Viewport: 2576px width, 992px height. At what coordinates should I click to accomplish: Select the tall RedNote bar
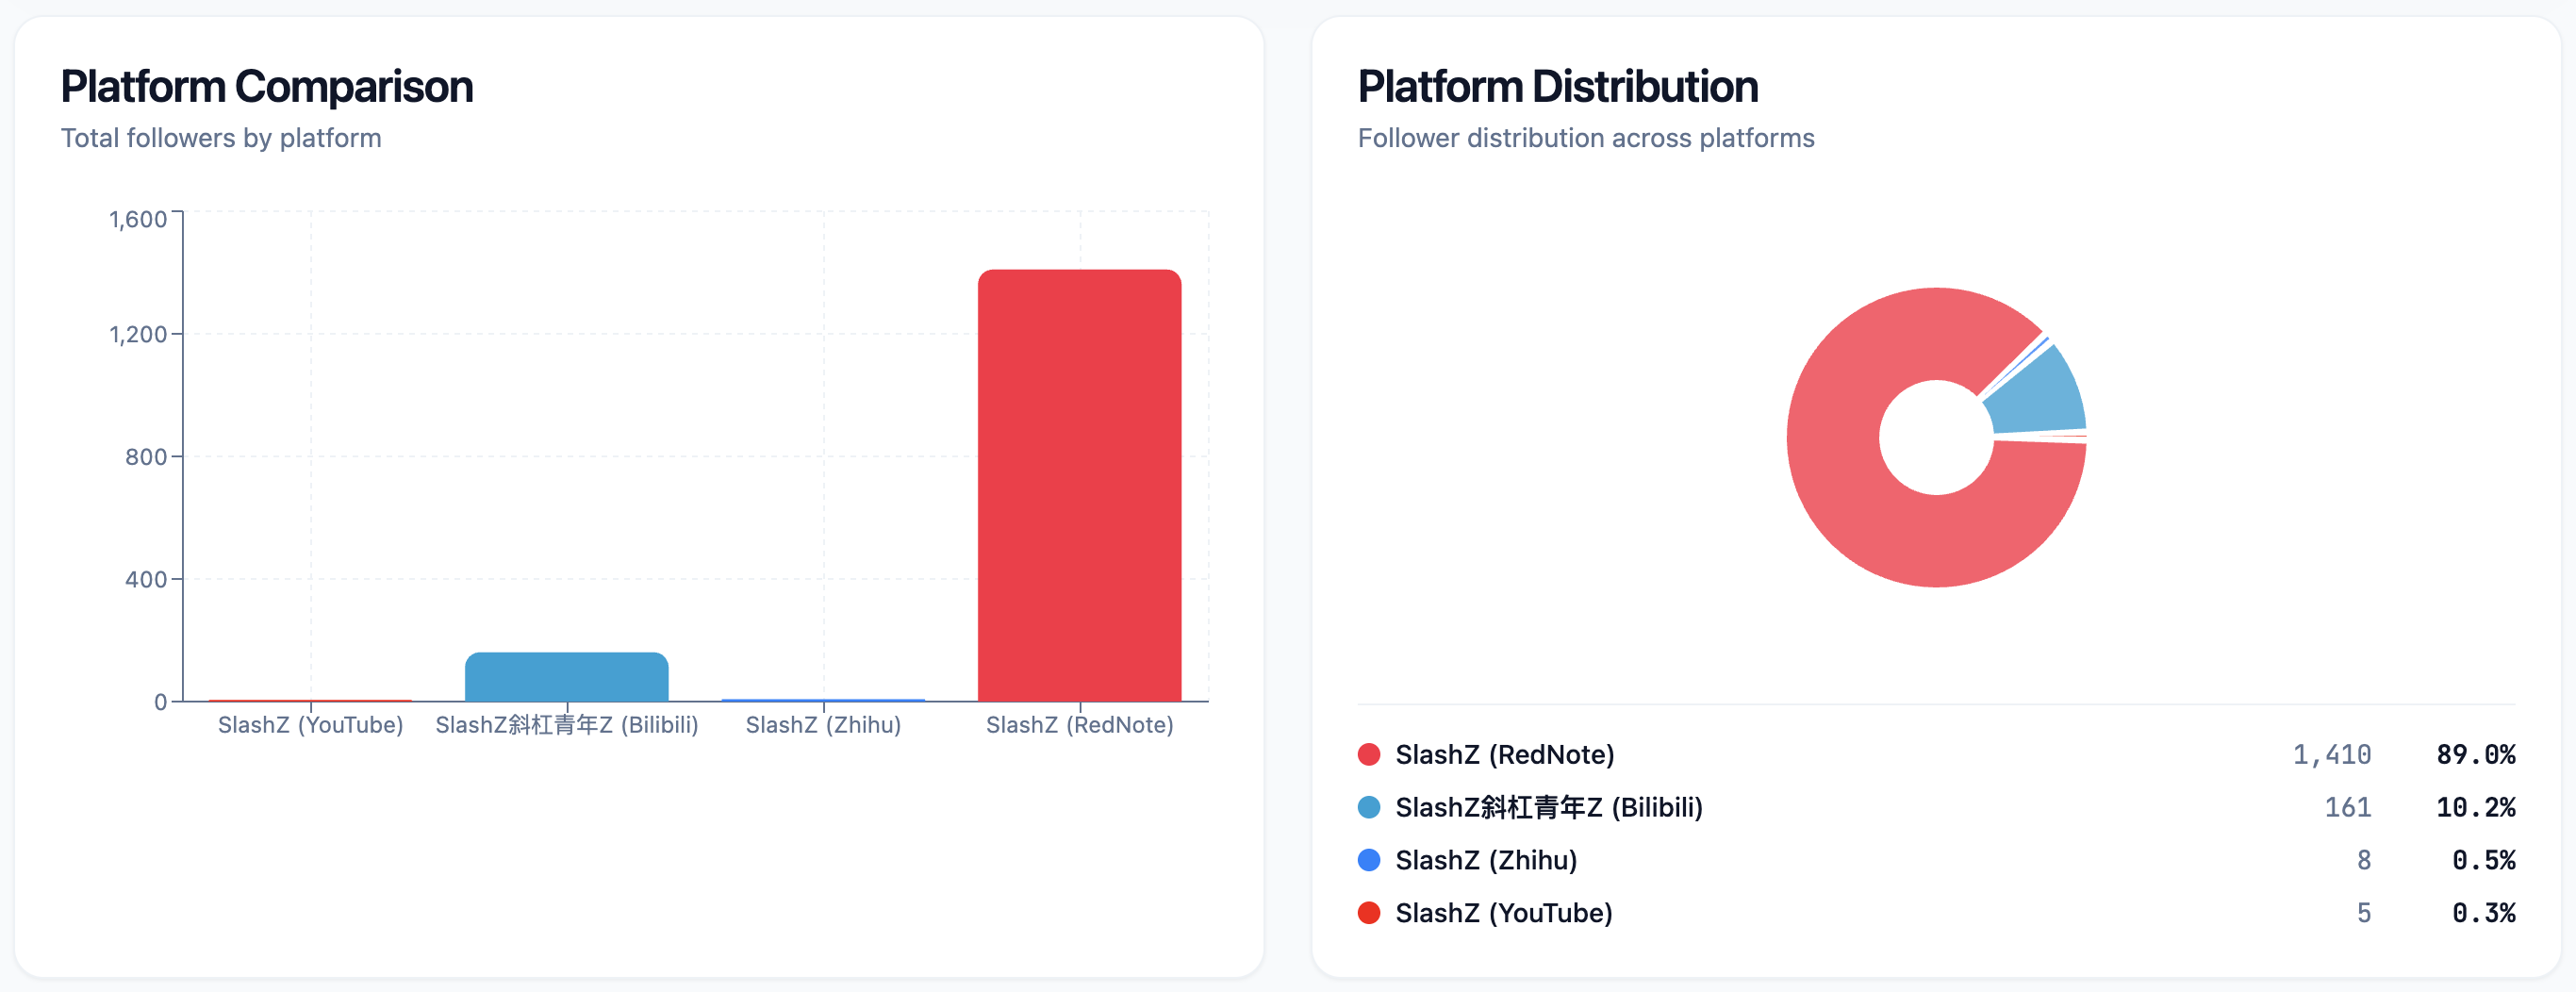pos(1080,486)
